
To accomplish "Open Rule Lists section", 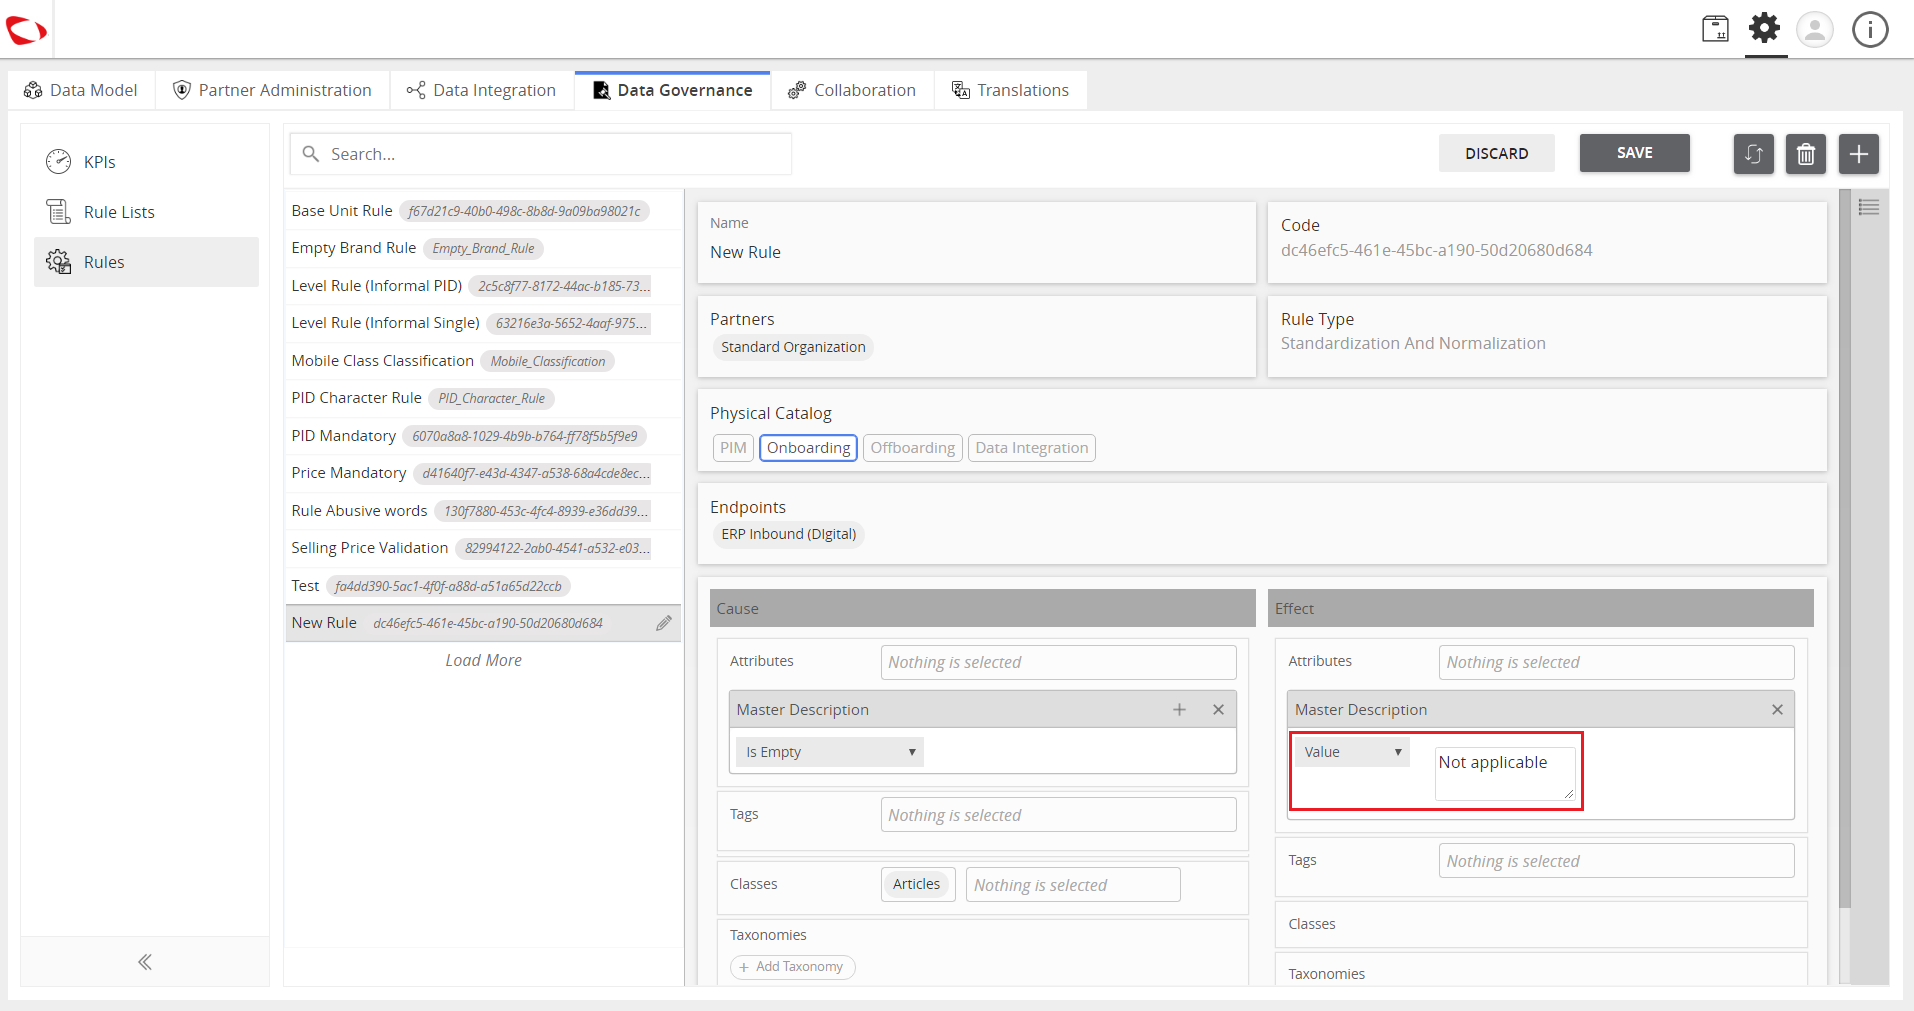I will 146,212.
